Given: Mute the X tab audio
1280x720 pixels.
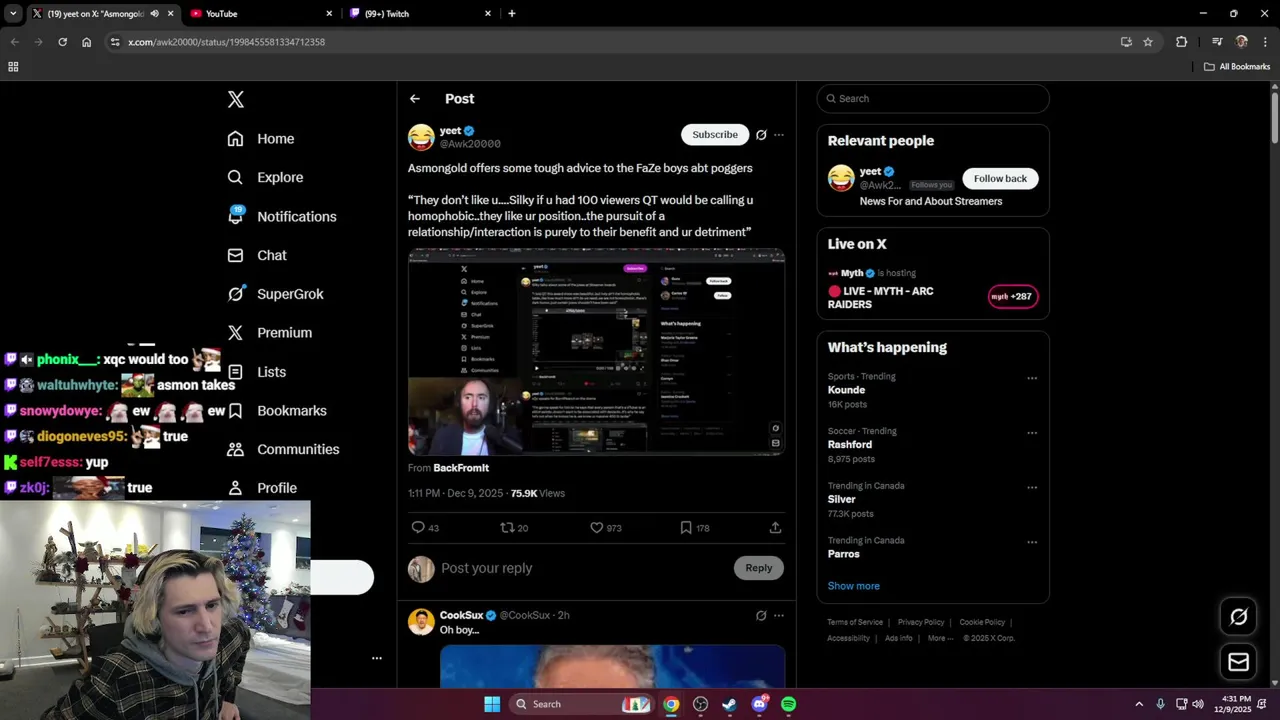Looking at the screenshot, I should (x=154, y=14).
